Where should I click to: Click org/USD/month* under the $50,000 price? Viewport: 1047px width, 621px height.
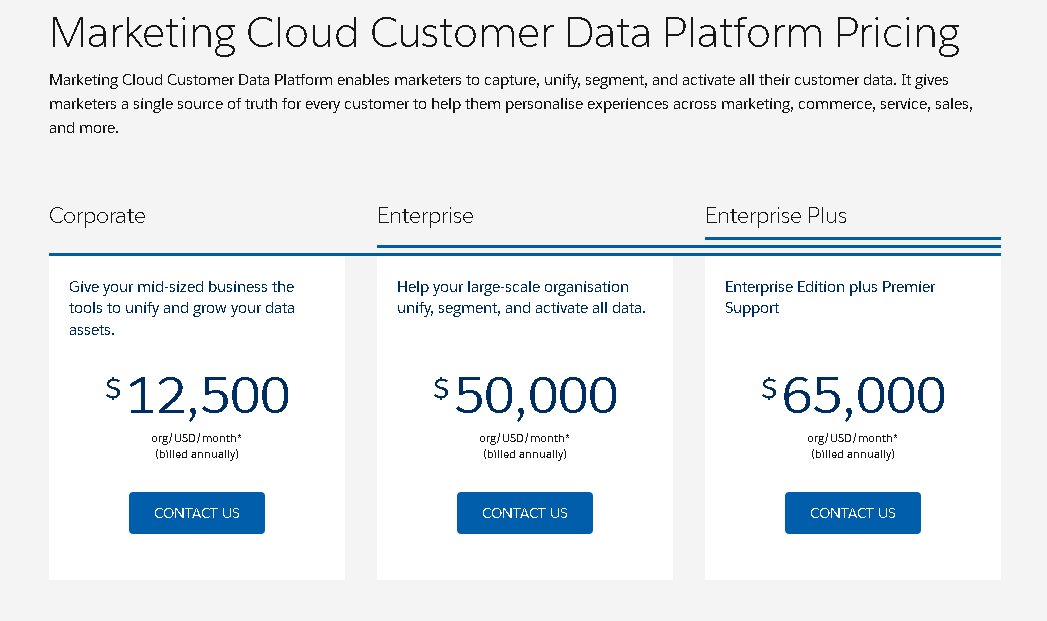pyautogui.click(x=525, y=438)
